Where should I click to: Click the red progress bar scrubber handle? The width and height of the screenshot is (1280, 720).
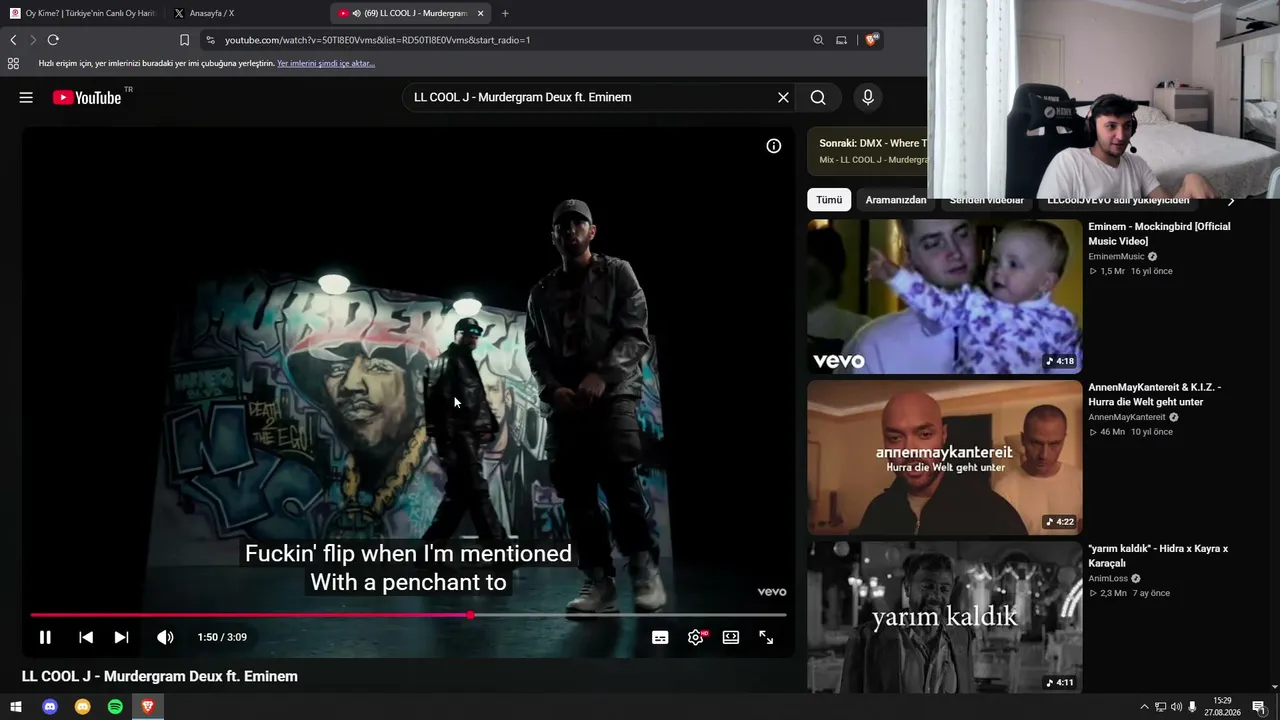coord(470,615)
